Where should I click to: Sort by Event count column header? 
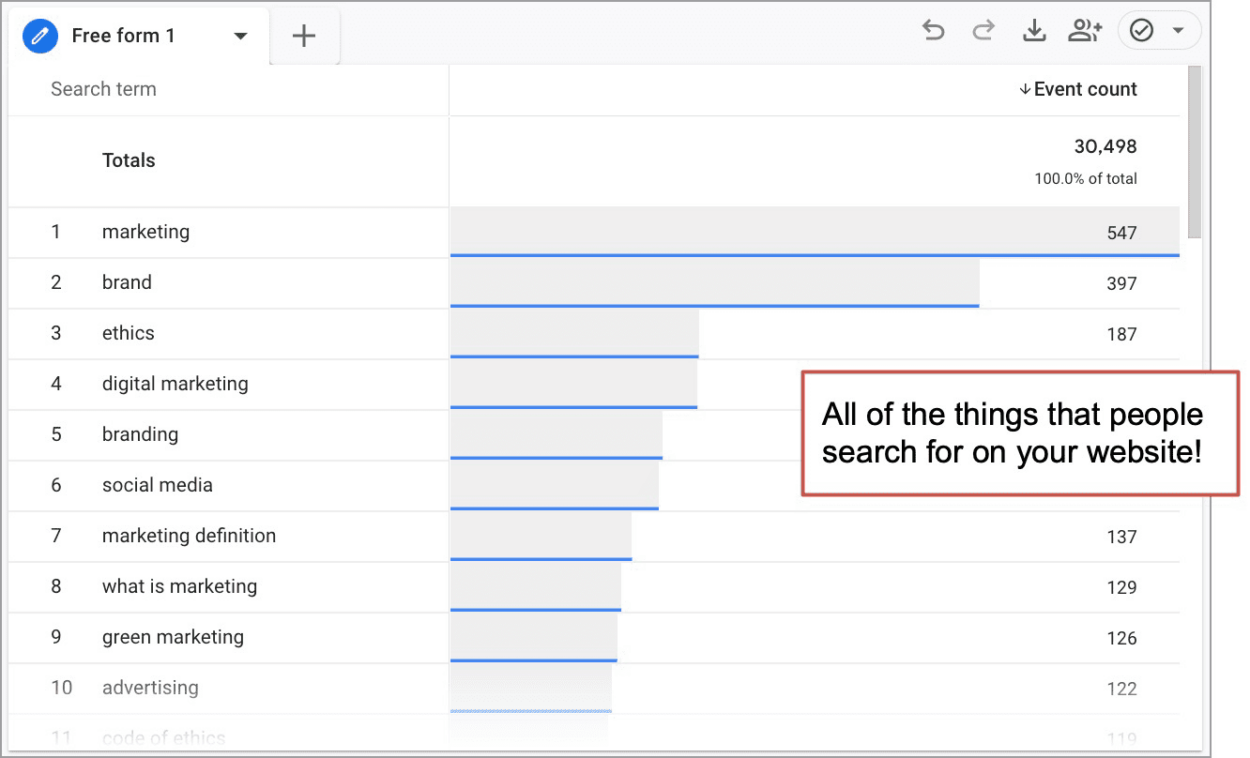pos(1085,89)
